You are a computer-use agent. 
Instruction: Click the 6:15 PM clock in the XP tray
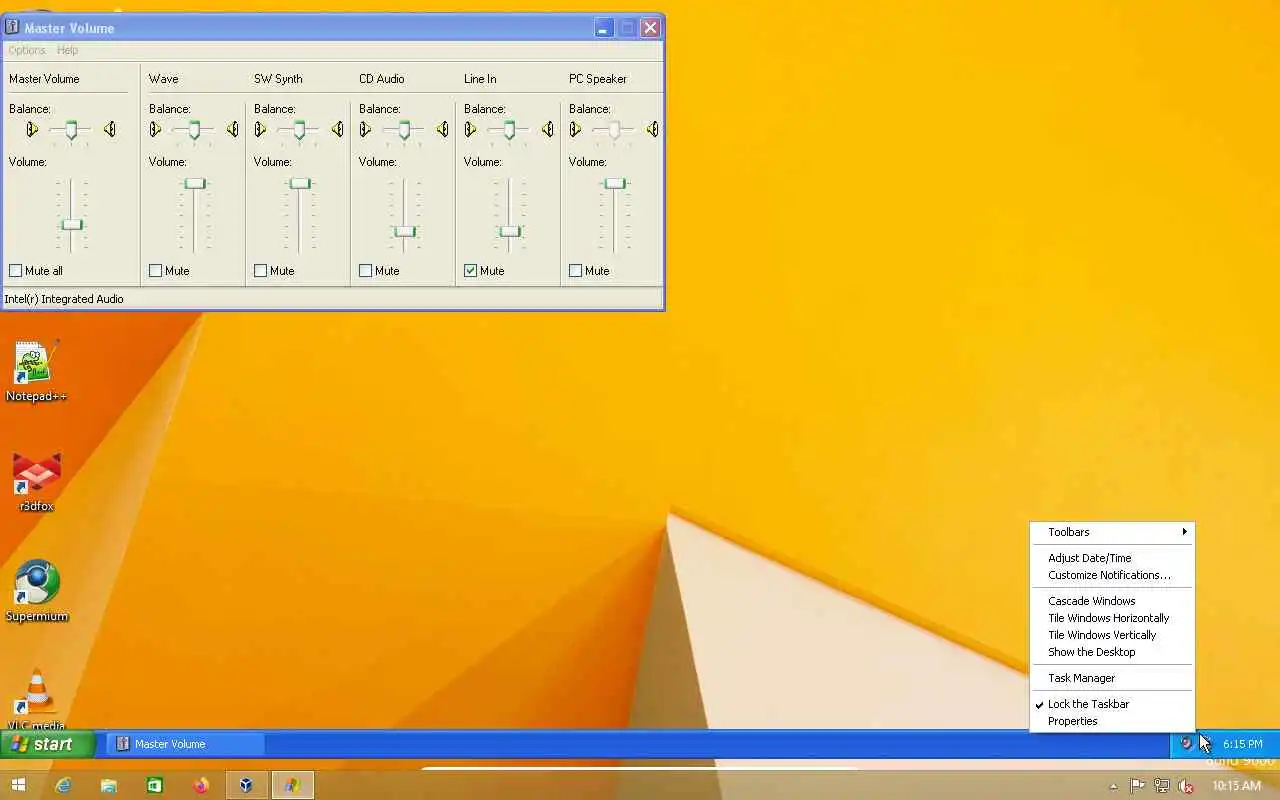1242,744
